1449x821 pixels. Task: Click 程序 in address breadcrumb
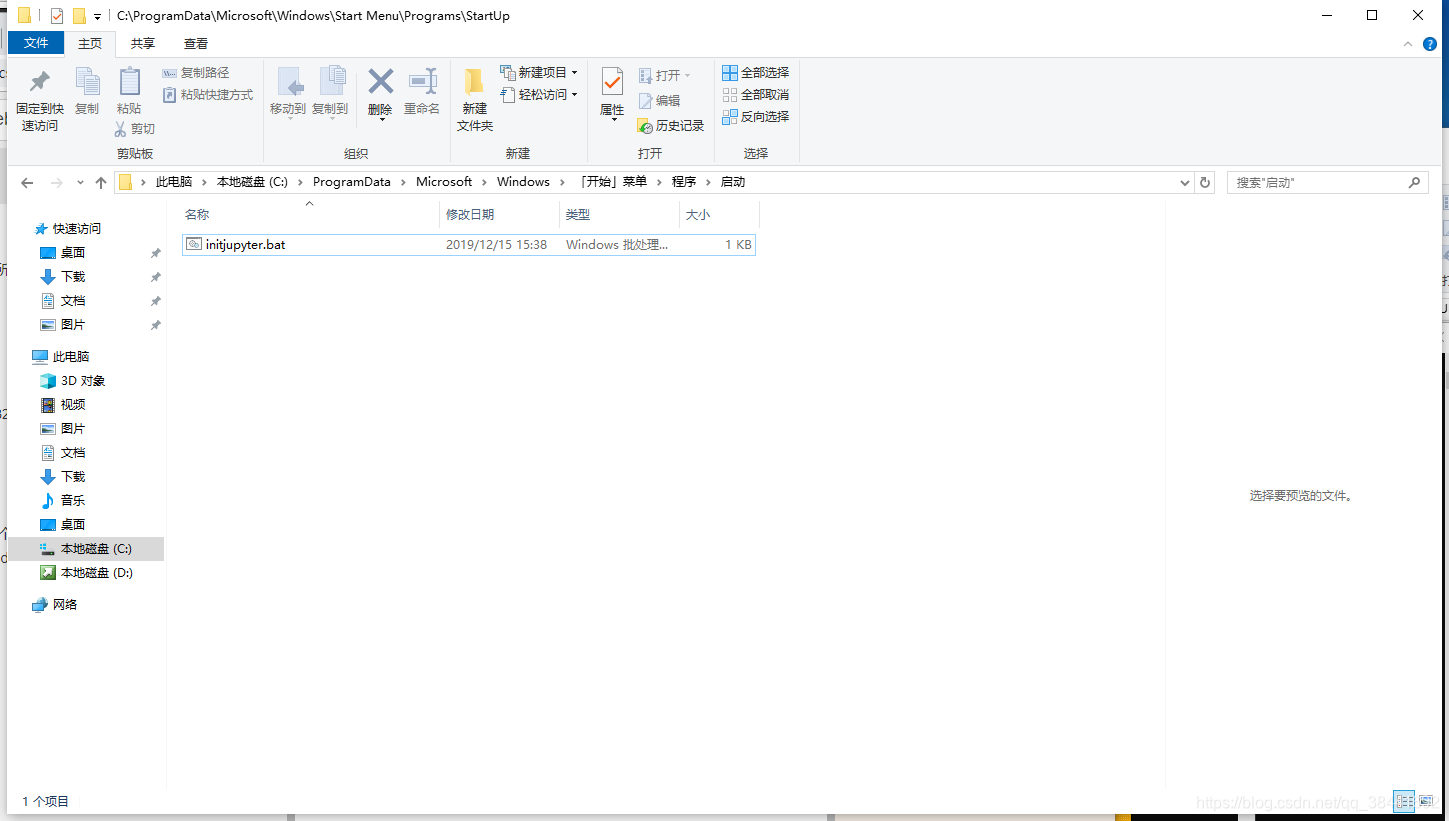point(684,182)
